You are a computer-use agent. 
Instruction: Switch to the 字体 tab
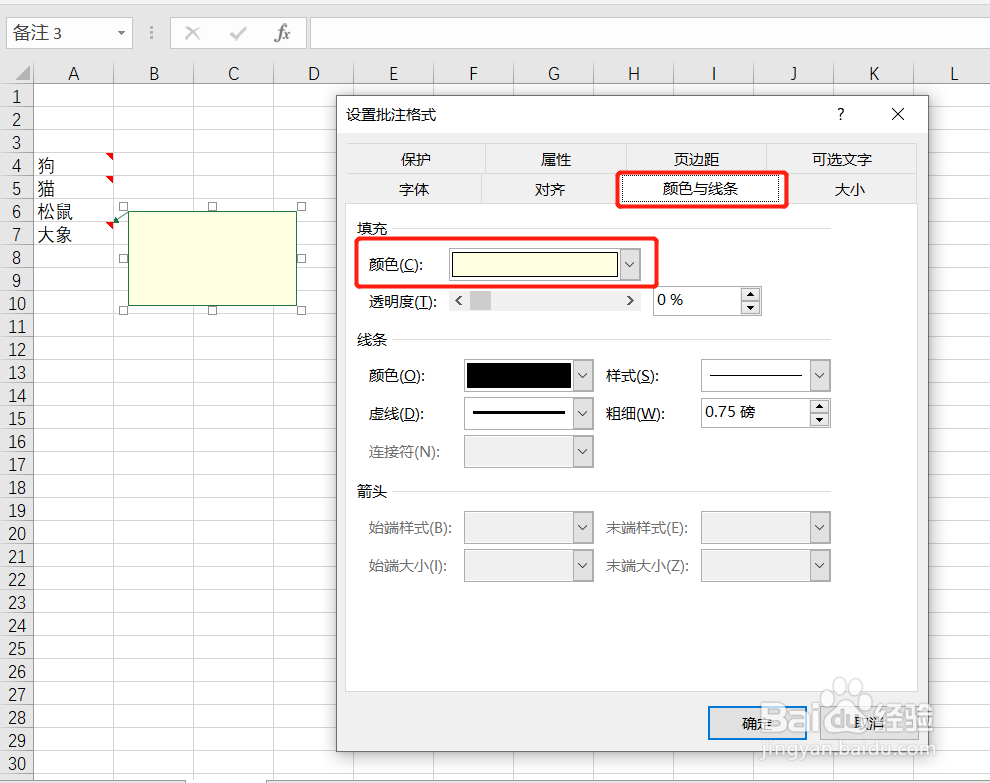point(414,189)
